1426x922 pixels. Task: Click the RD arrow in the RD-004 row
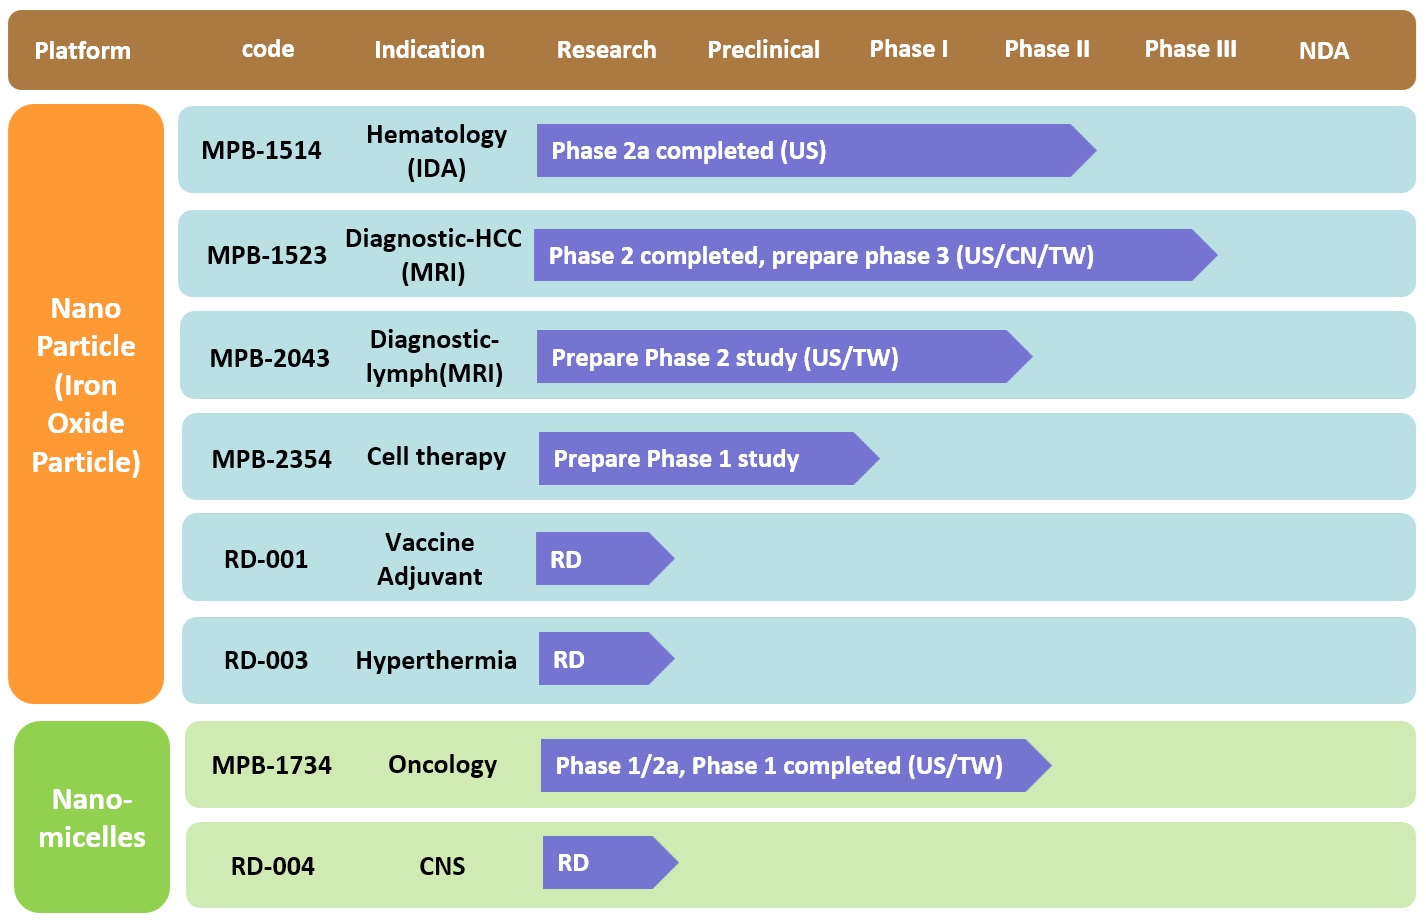611,862
